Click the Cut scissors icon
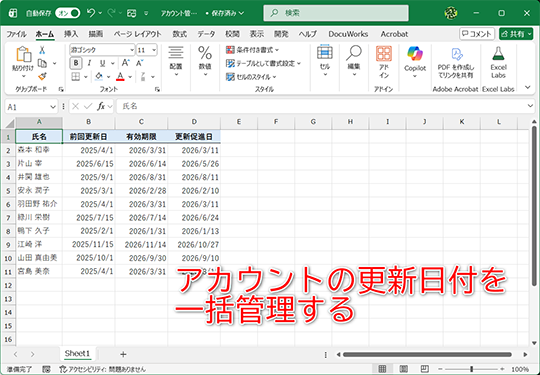Screen dimensions: 540x375 point(42,50)
